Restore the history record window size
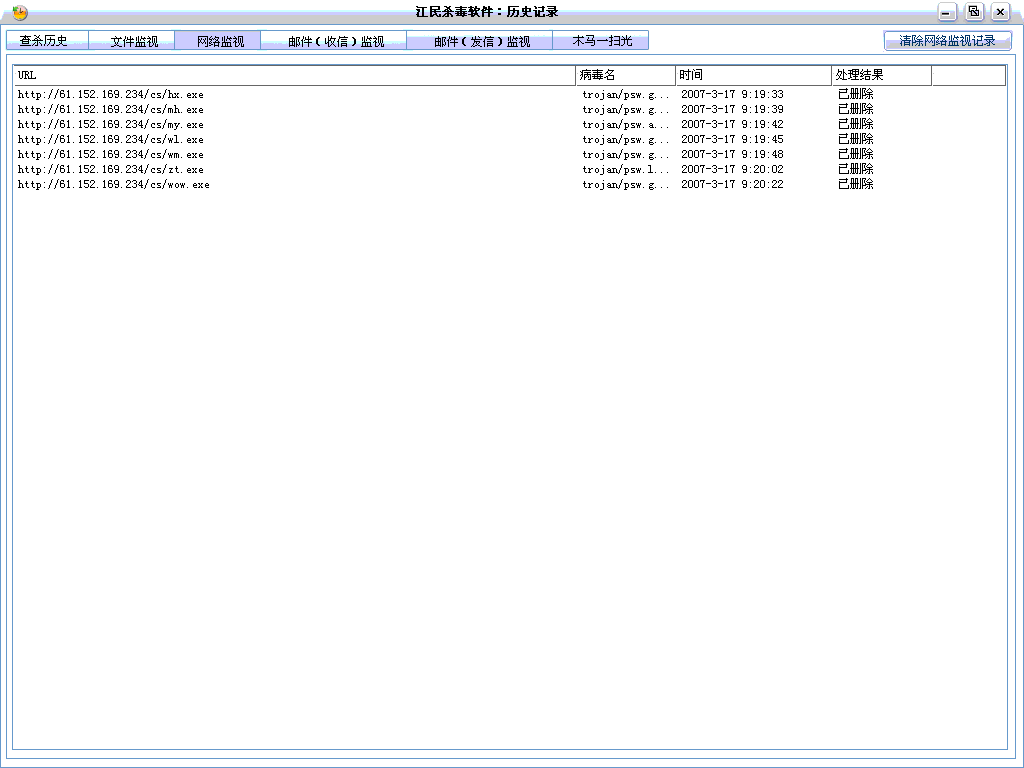This screenshot has width=1024, height=768. point(974,12)
